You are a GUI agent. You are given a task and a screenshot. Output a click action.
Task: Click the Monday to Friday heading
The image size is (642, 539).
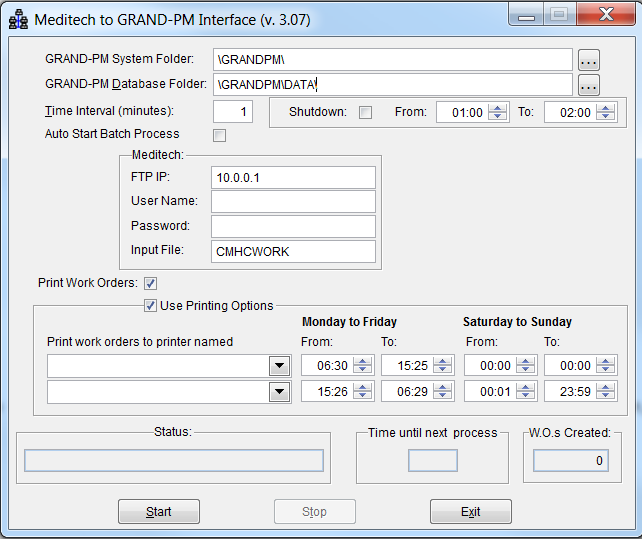[349, 322]
